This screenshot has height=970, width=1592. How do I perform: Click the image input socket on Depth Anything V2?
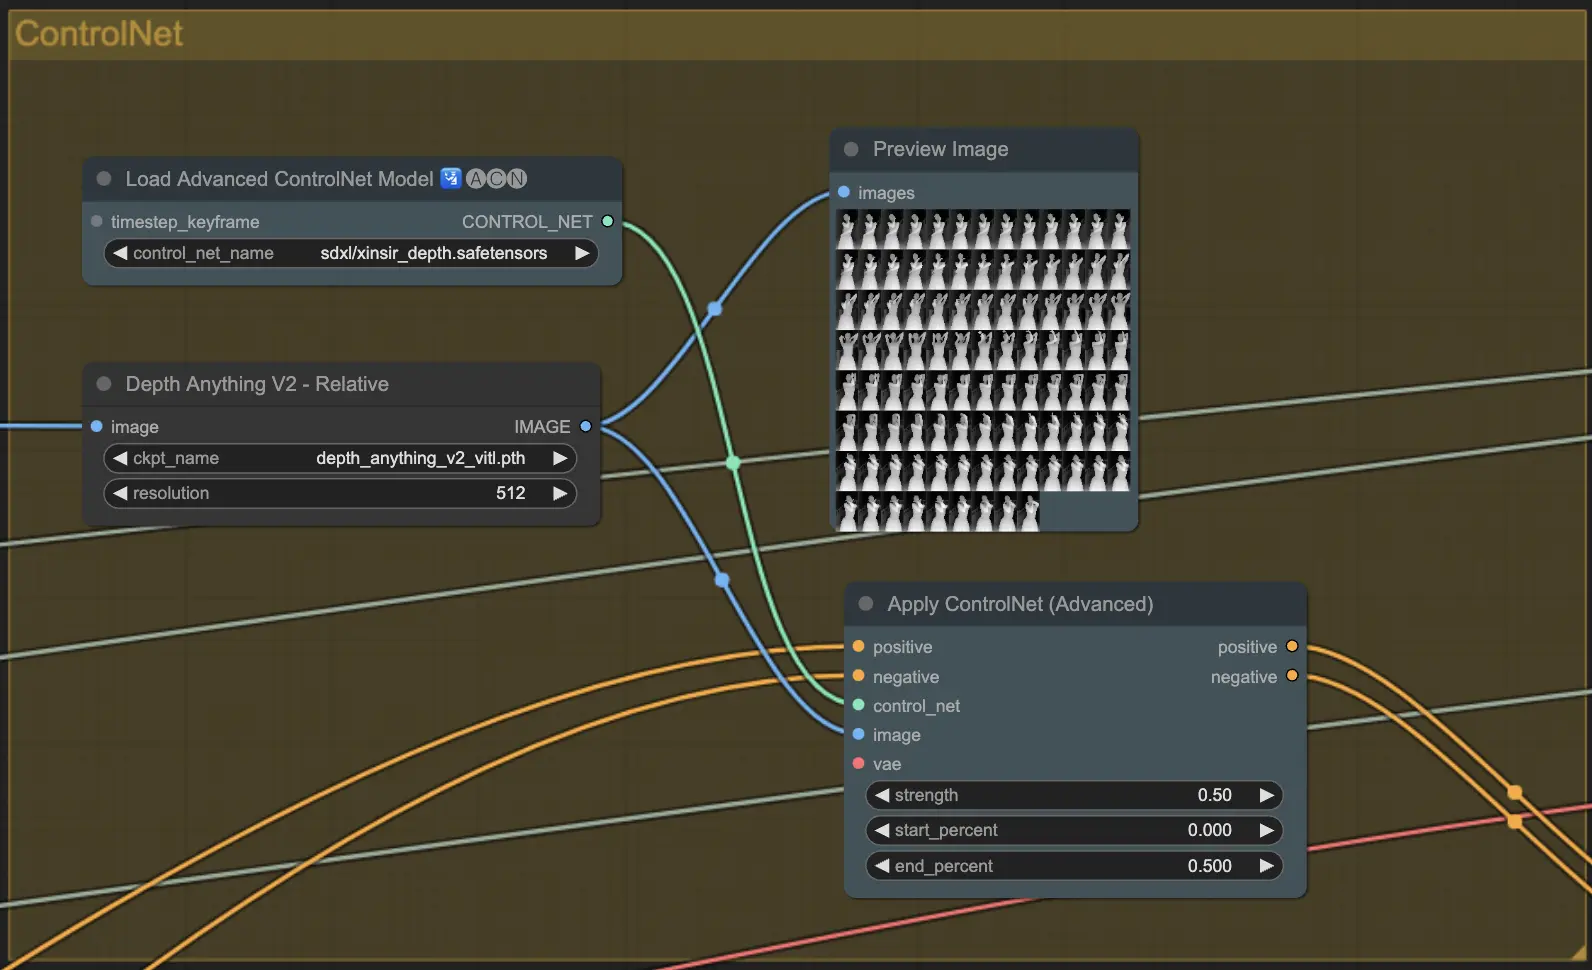pyautogui.click(x=97, y=426)
